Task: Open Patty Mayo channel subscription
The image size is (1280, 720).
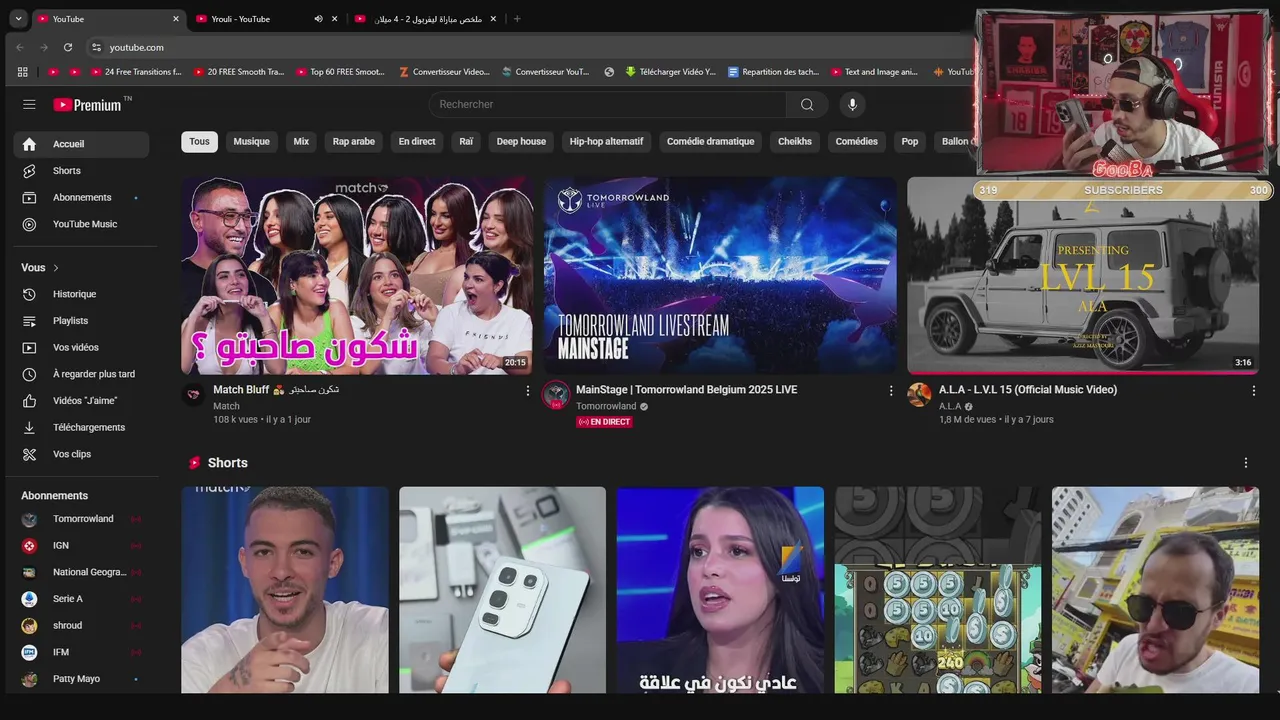Action: 81,679
